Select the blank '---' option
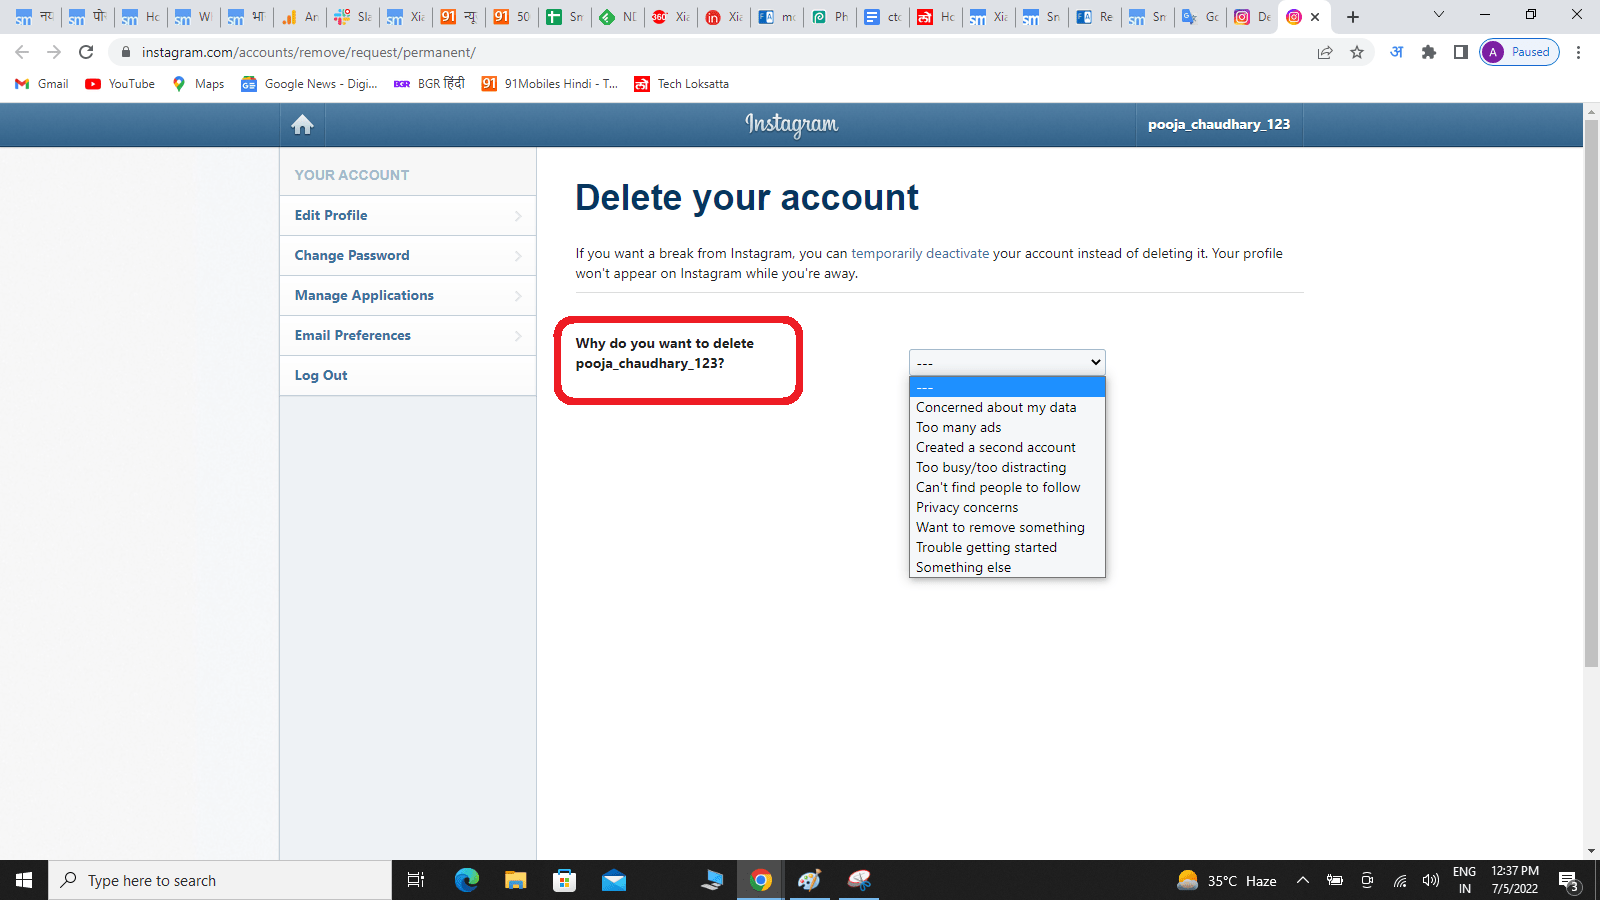This screenshot has height=900, width=1600. click(x=1007, y=387)
